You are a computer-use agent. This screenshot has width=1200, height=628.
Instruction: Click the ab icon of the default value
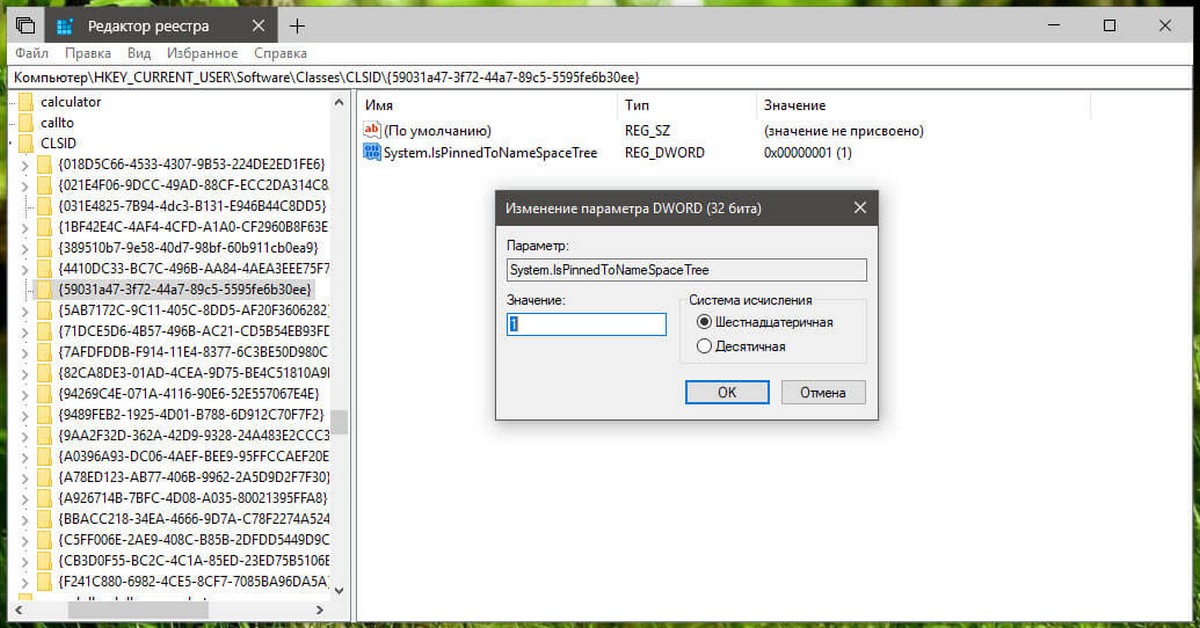point(371,130)
